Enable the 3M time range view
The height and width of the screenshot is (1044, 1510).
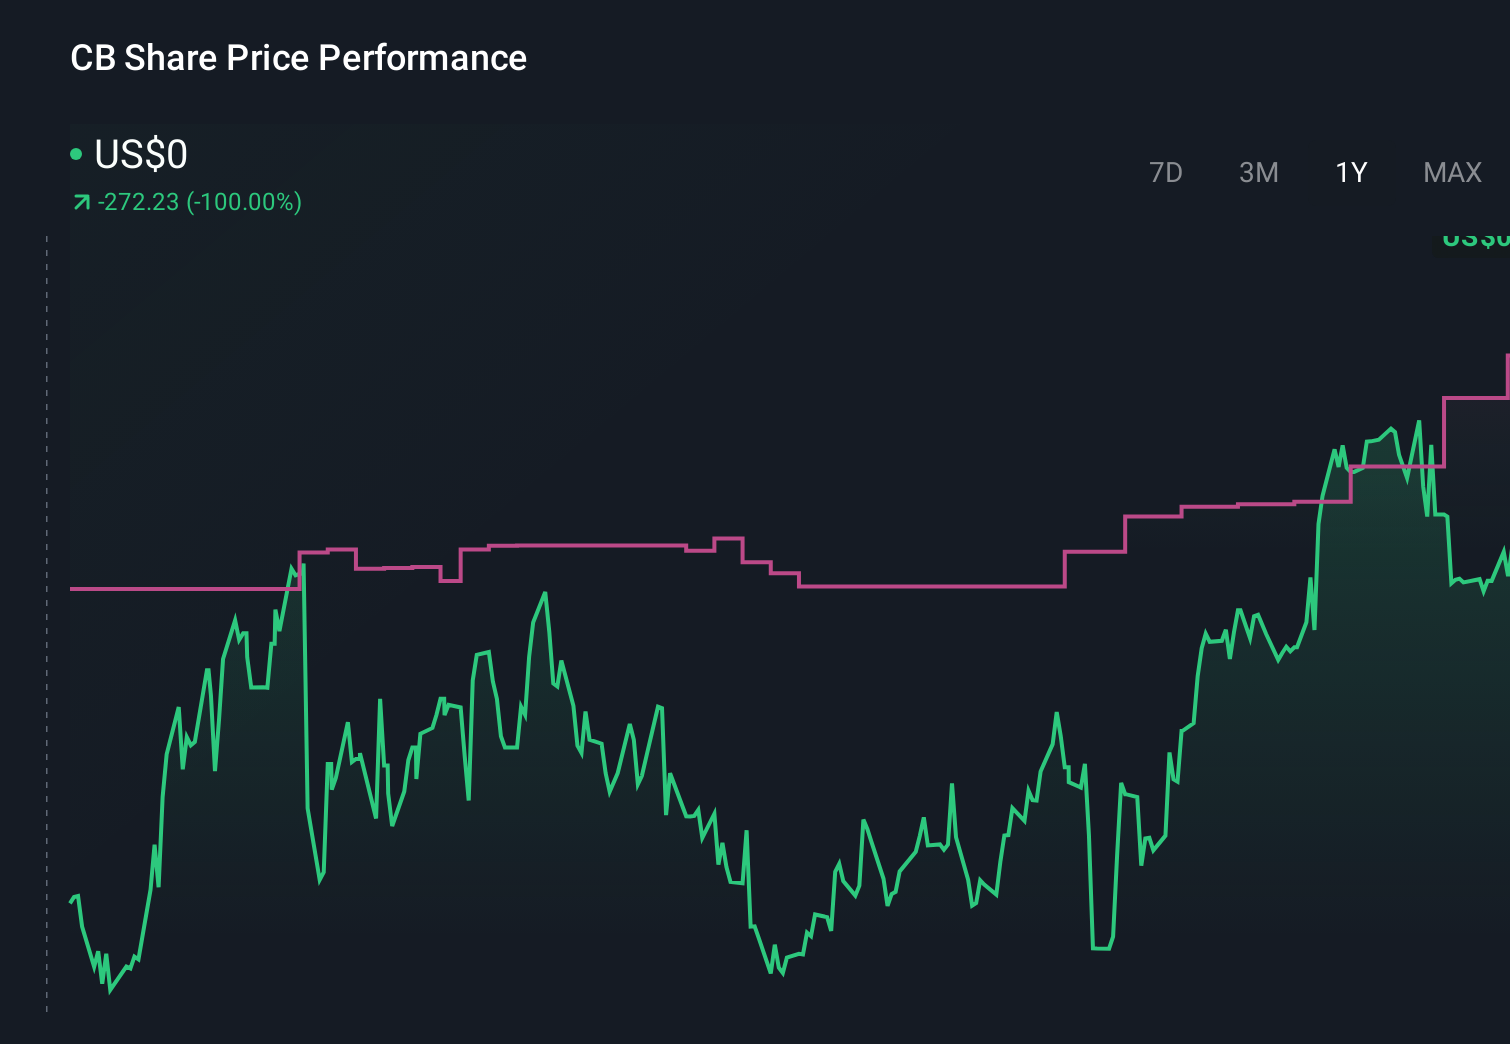tap(1258, 172)
